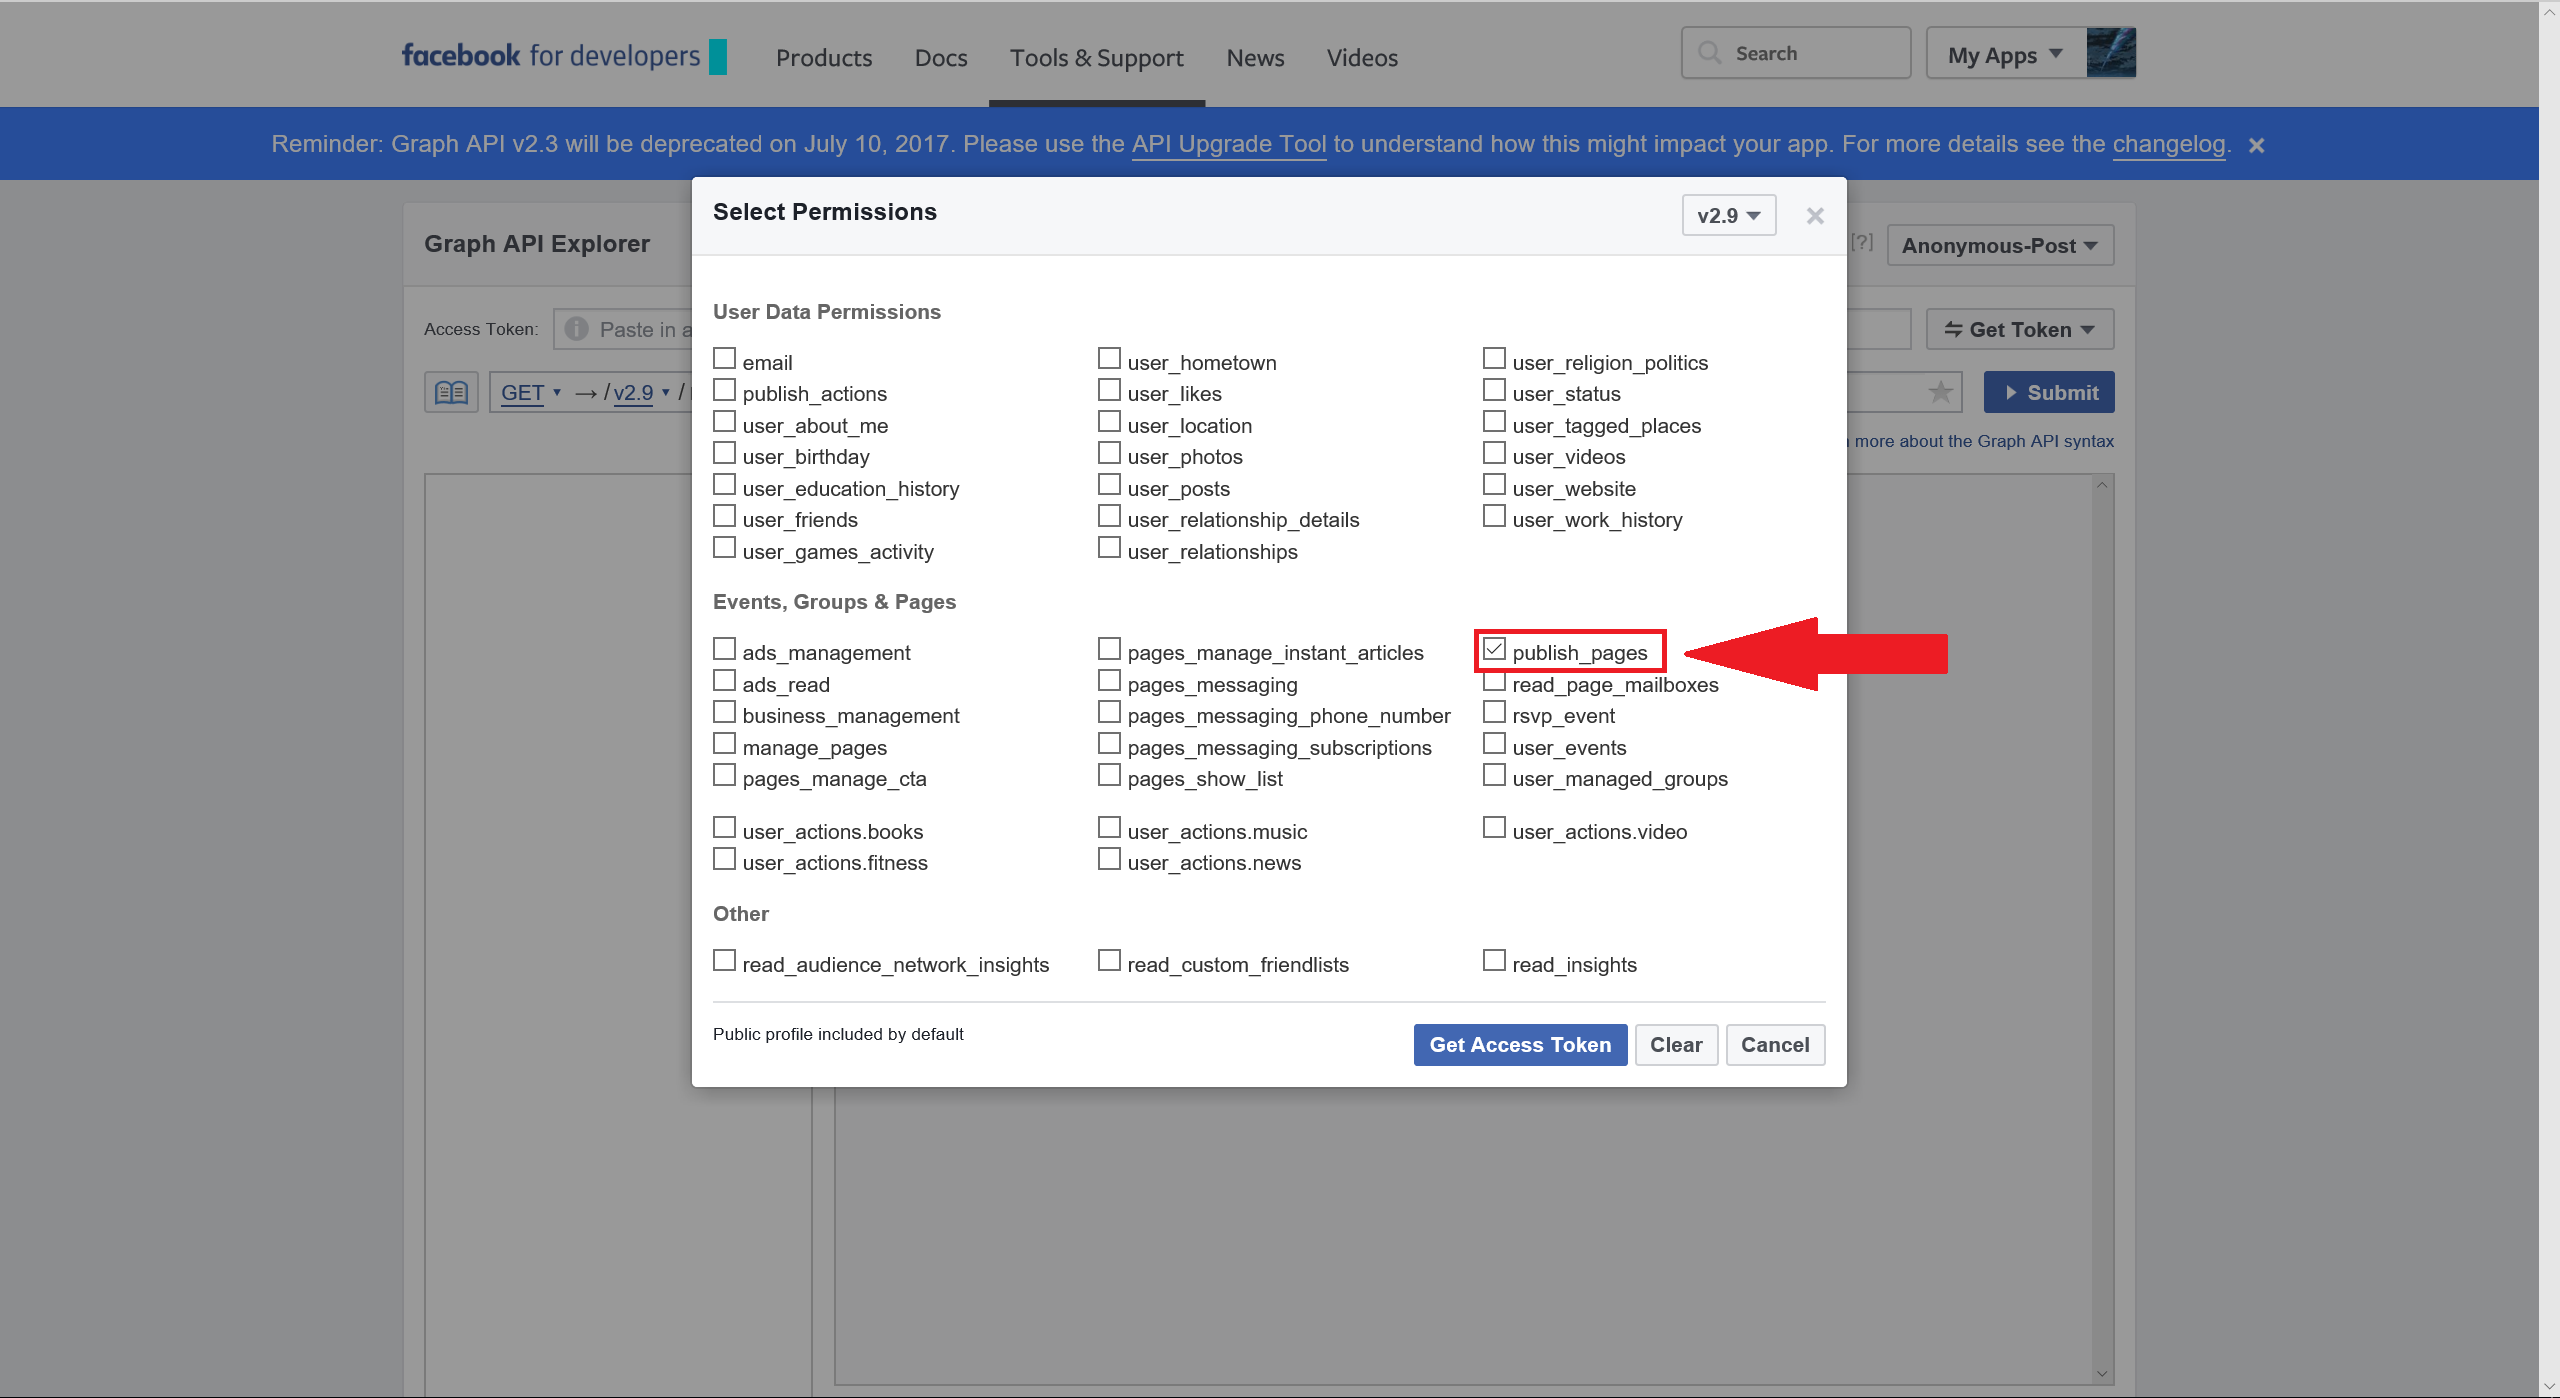This screenshot has width=2560, height=1398.
Task: Tick the user_posts checkbox
Action: (x=1109, y=485)
